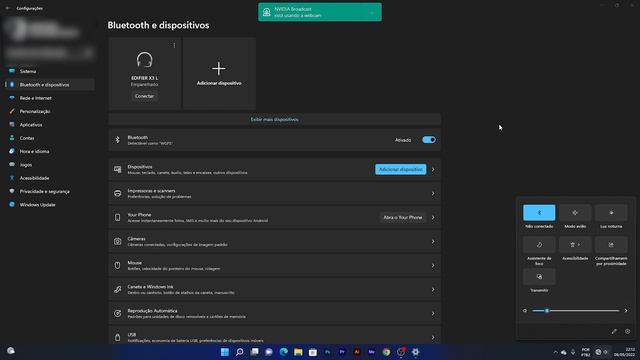
Task: Click the back arrow beside Configurações
Action: [x=7, y=8]
